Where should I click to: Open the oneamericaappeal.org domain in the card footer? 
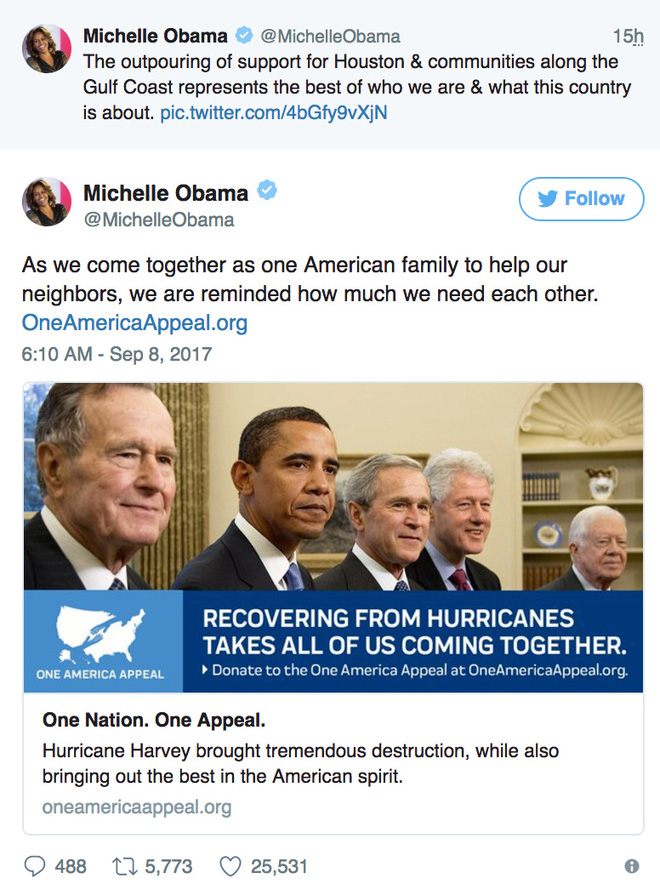point(137,807)
